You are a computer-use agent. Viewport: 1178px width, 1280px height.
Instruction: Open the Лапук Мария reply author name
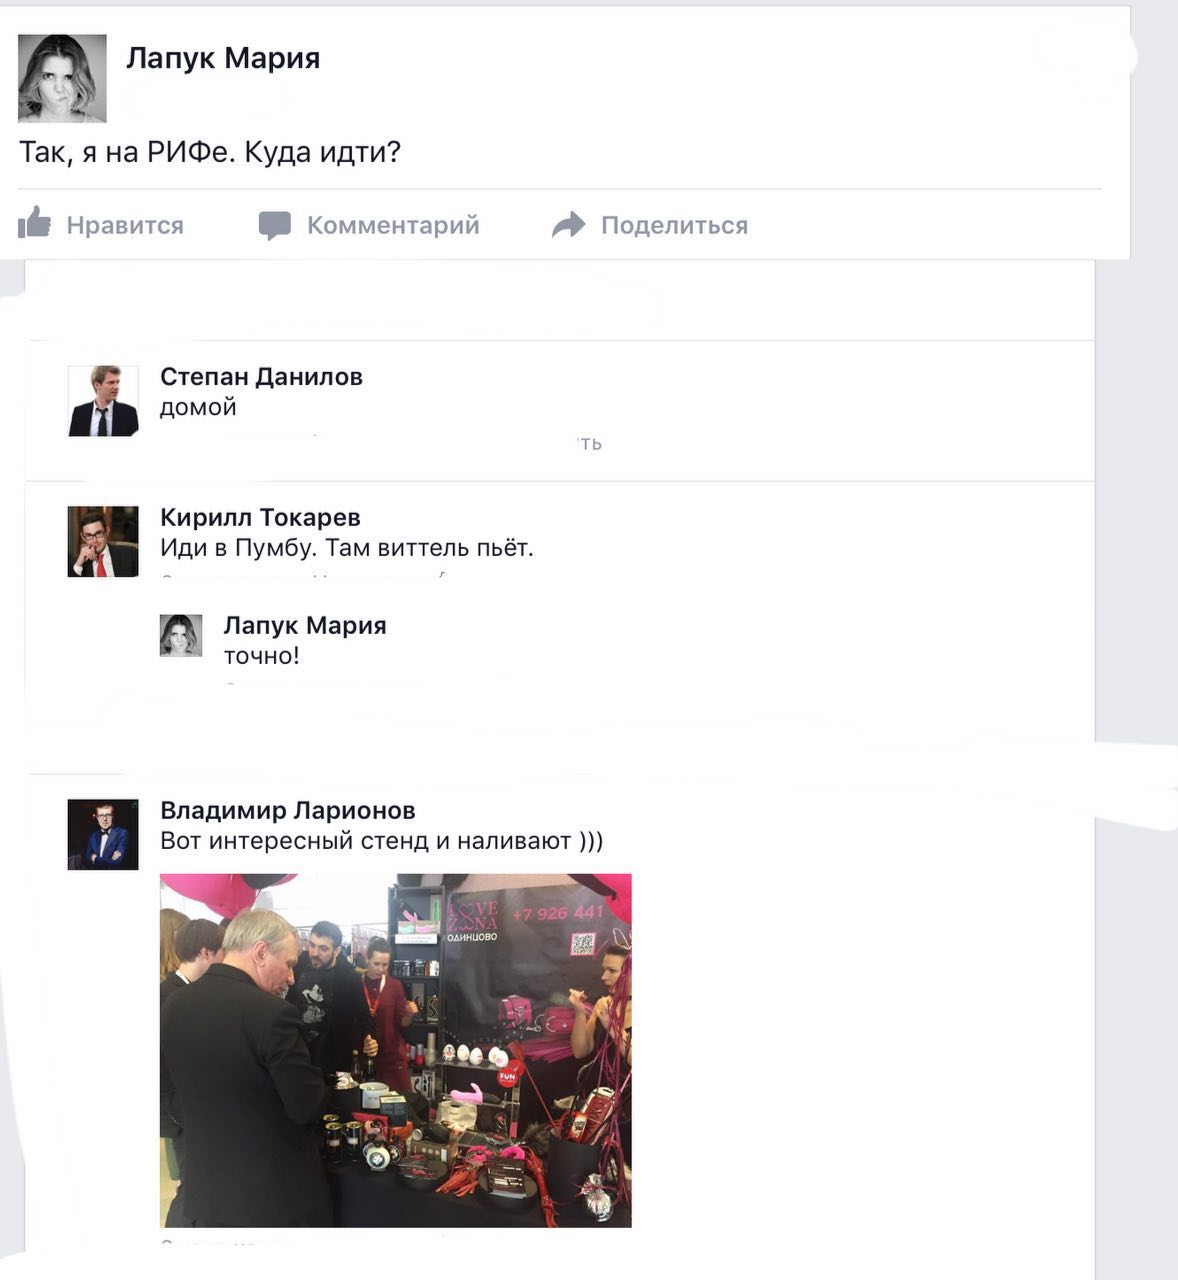[305, 626]
